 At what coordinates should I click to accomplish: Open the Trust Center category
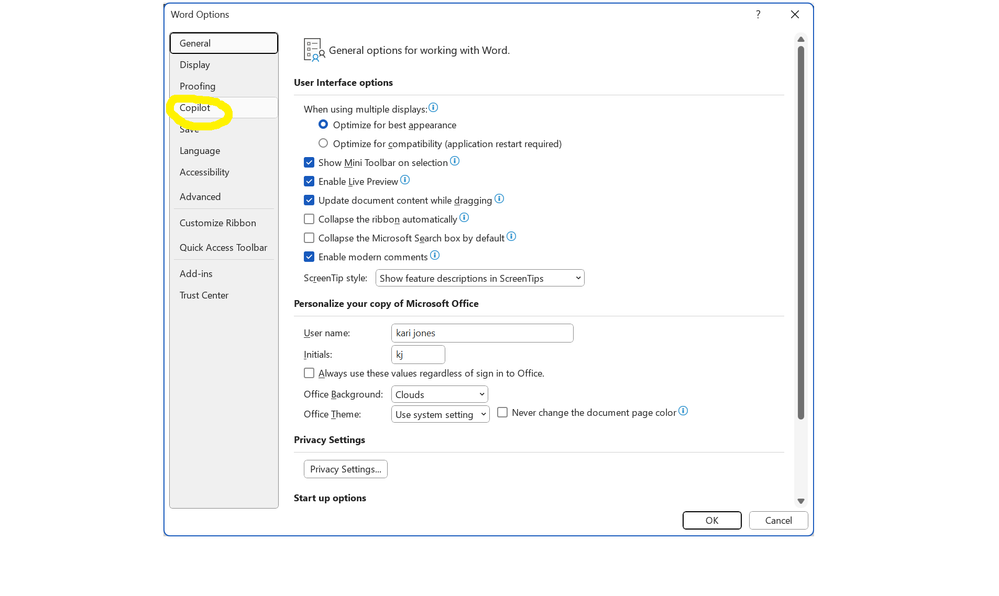click(x=224, y=295)
